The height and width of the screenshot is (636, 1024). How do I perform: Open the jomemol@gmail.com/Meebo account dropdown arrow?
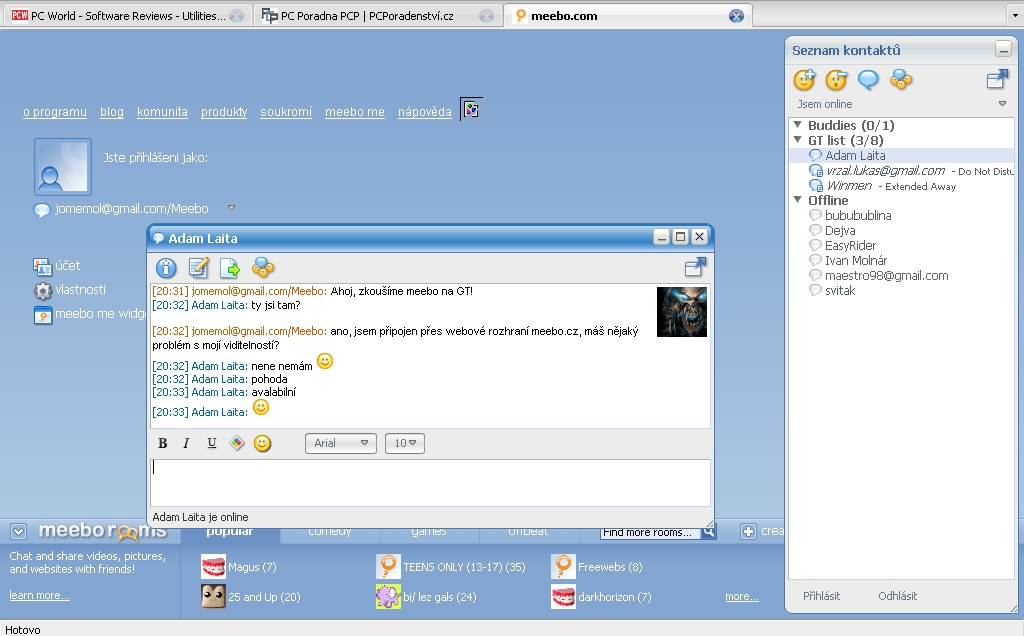(x=231, y=208)
